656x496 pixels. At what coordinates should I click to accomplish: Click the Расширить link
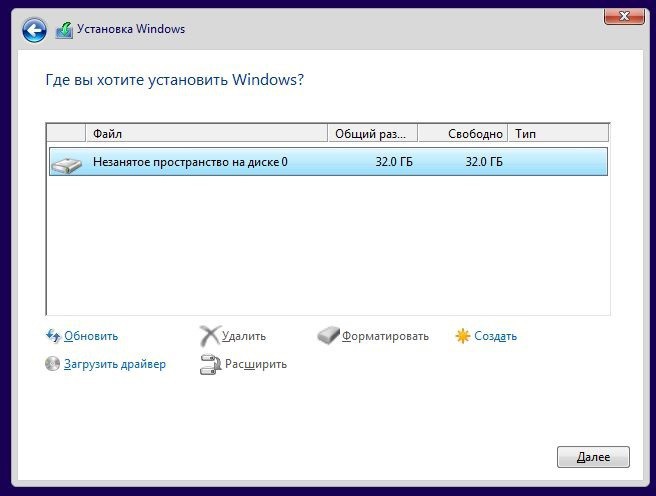256,364
